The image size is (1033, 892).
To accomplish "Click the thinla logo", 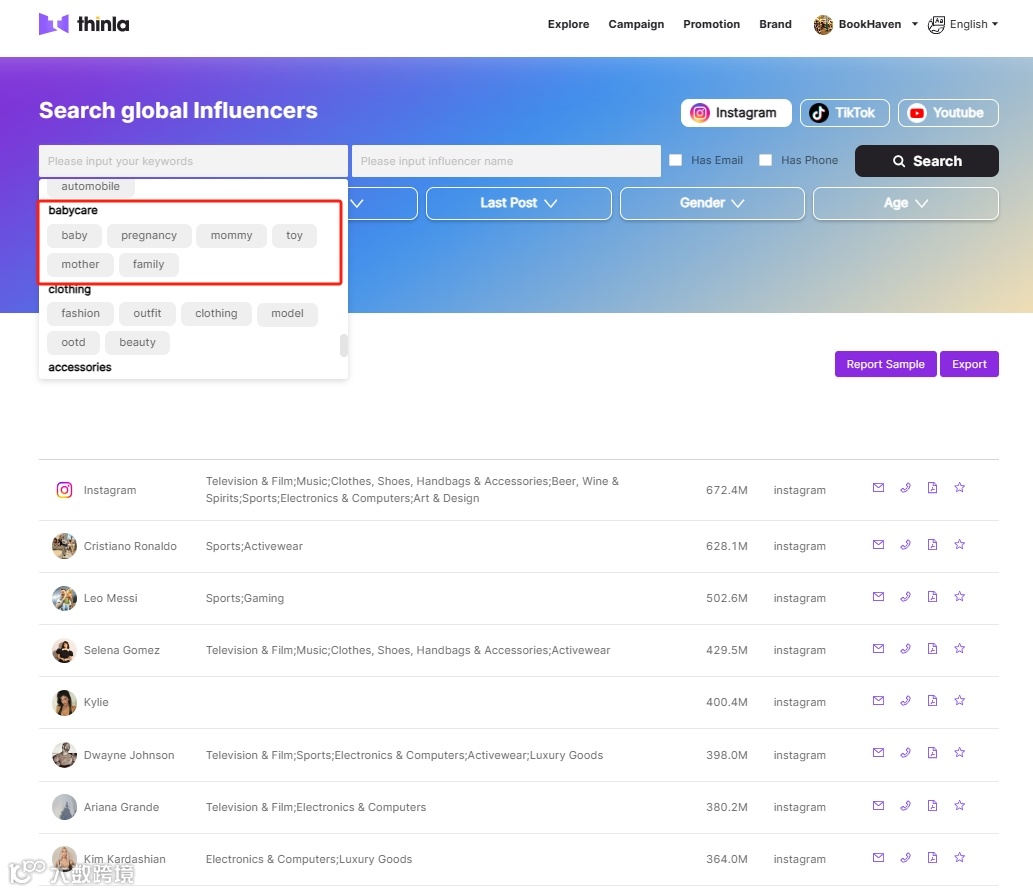I will click(84, 24).
